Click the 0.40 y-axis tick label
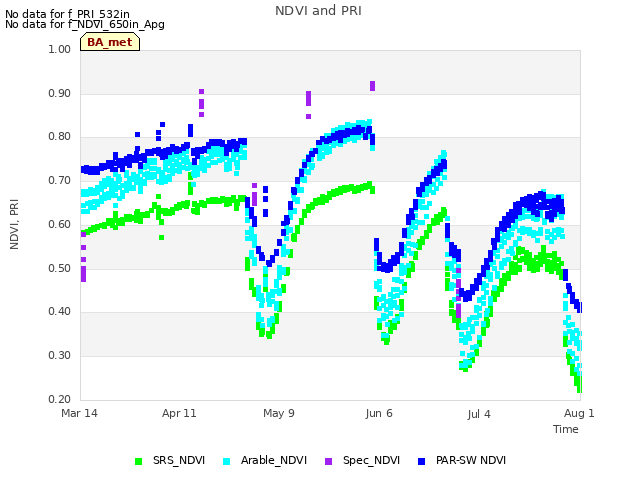 60,312
